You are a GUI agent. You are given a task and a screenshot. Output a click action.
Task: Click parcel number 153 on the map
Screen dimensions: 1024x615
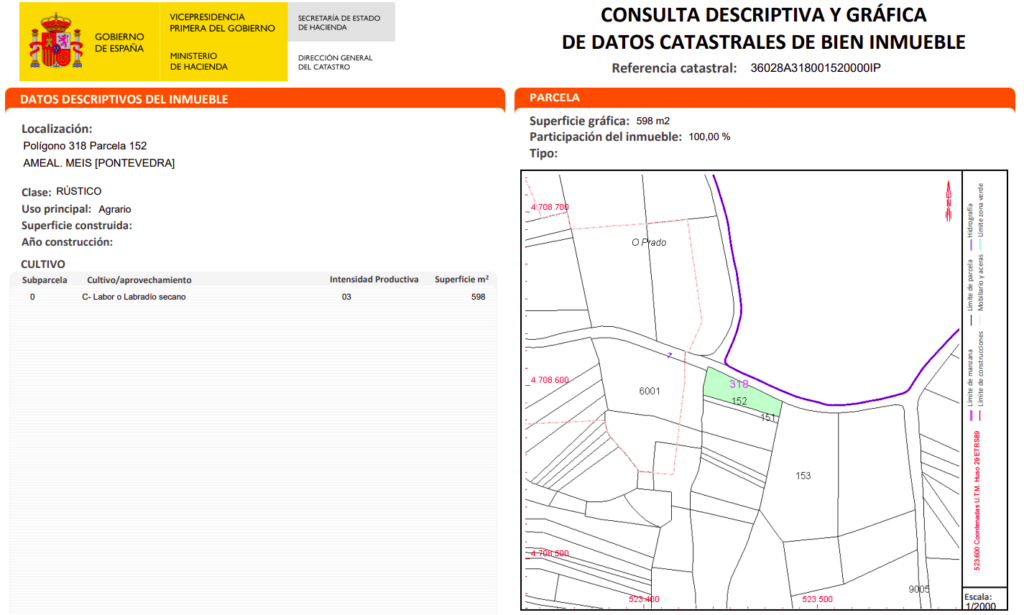coord(803,476)
